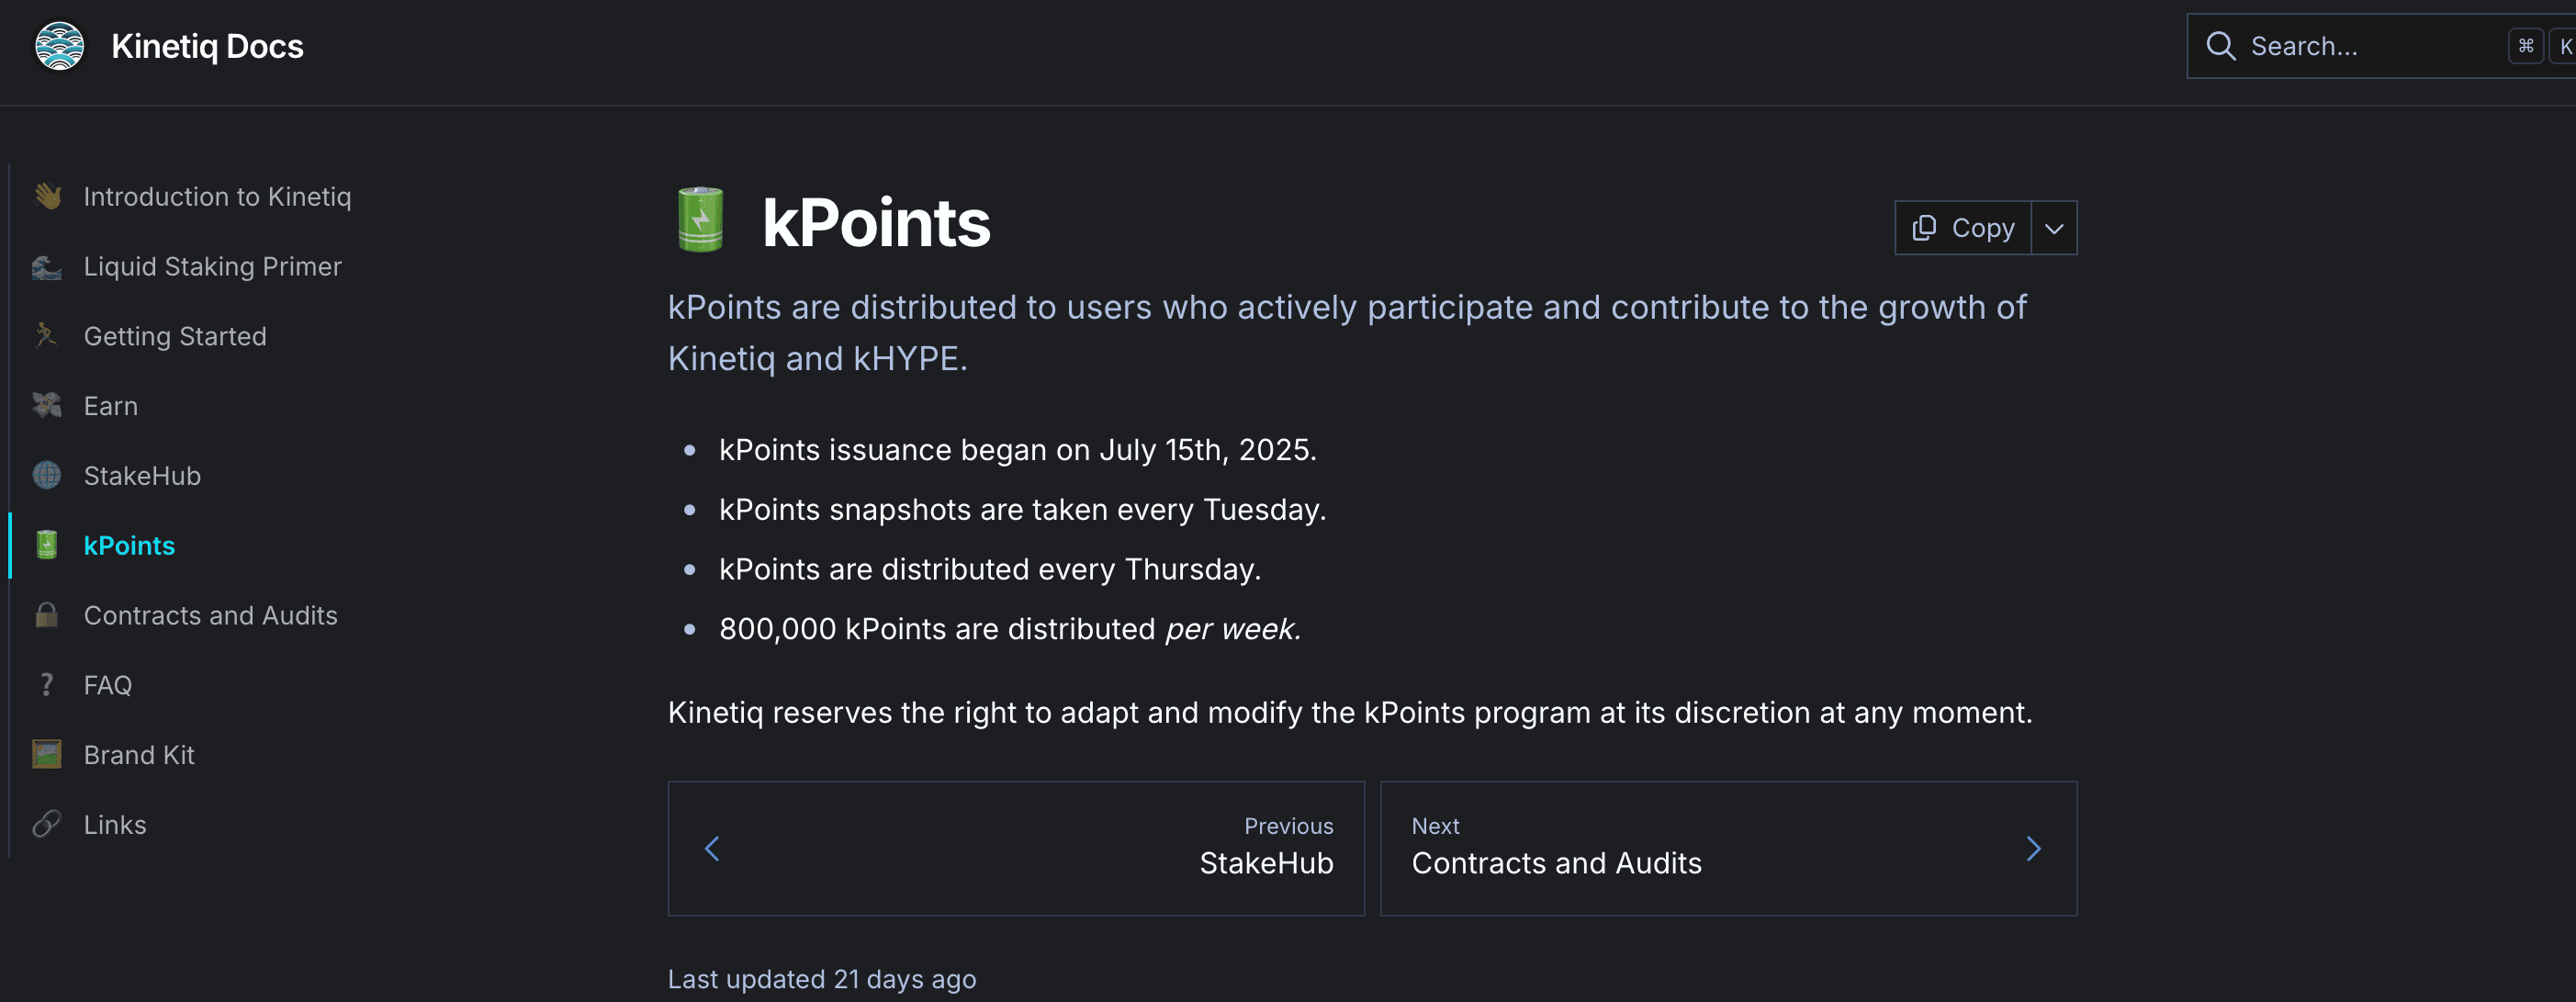Click the picture icon beside Brand Kit
The height and width of the screenshot is (1002, 2576).
[47, 754]
